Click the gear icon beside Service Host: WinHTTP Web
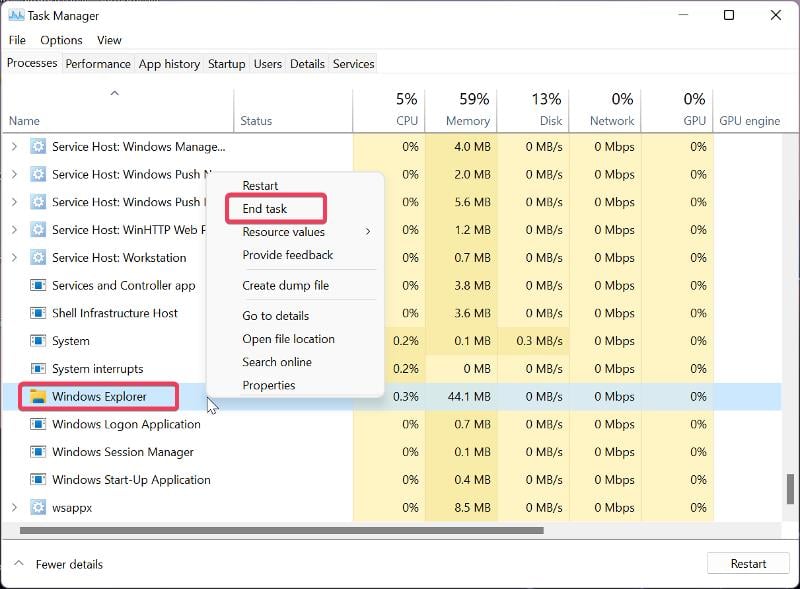800x589 pixels. tap(38, 230)
